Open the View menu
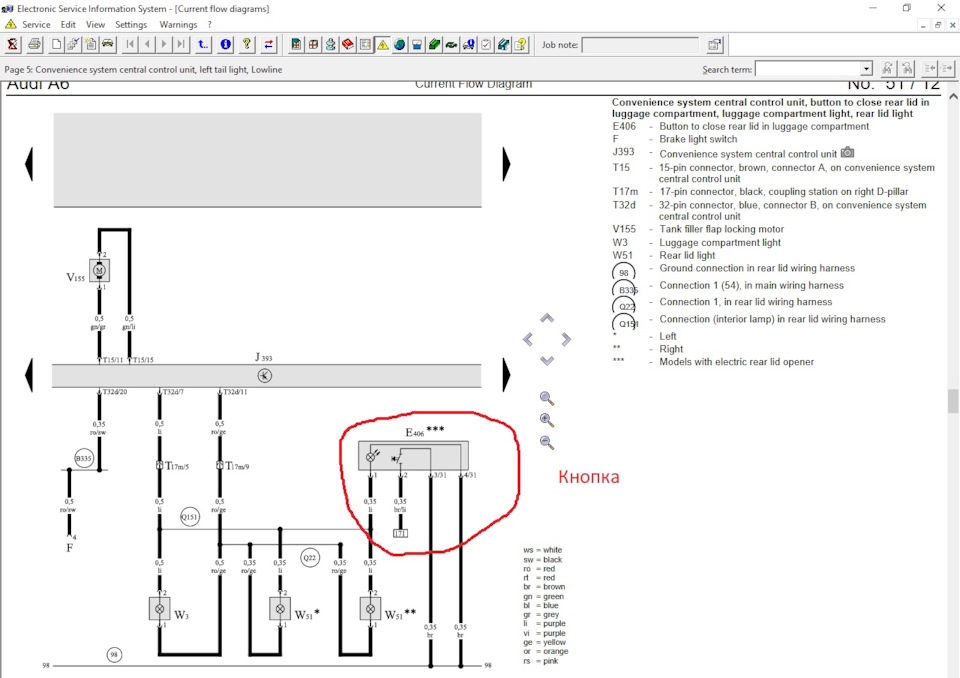This screenshot has width=960, height=678. tap(96, 24)
